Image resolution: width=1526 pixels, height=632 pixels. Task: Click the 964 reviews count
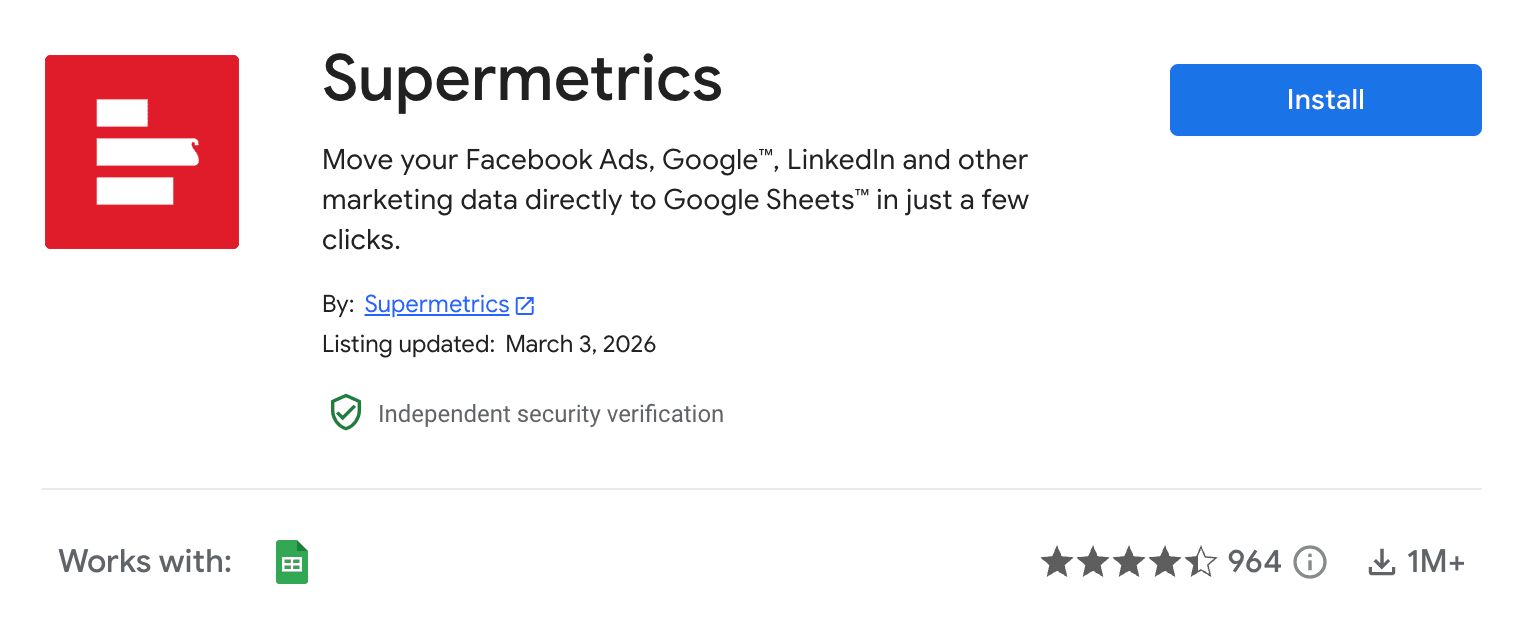click(x=1254, y=562)
